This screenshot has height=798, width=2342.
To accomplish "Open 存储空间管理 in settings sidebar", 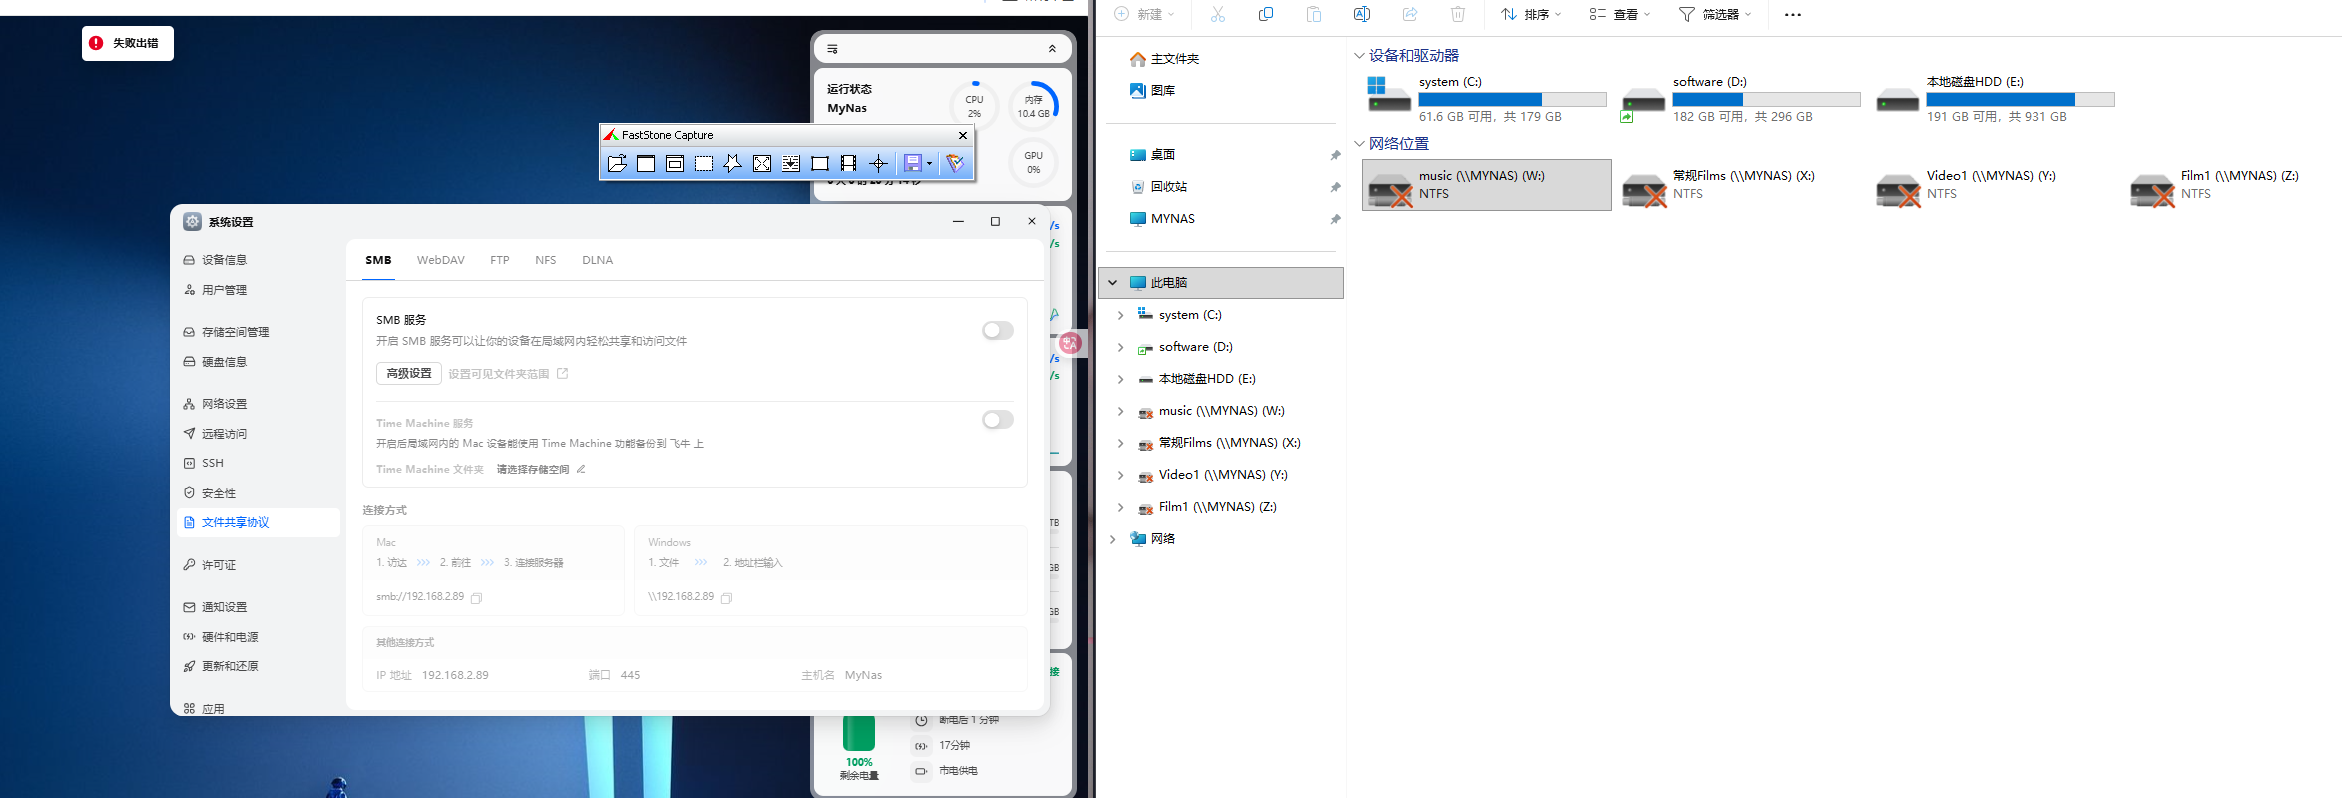I will [x=258, y=332].
